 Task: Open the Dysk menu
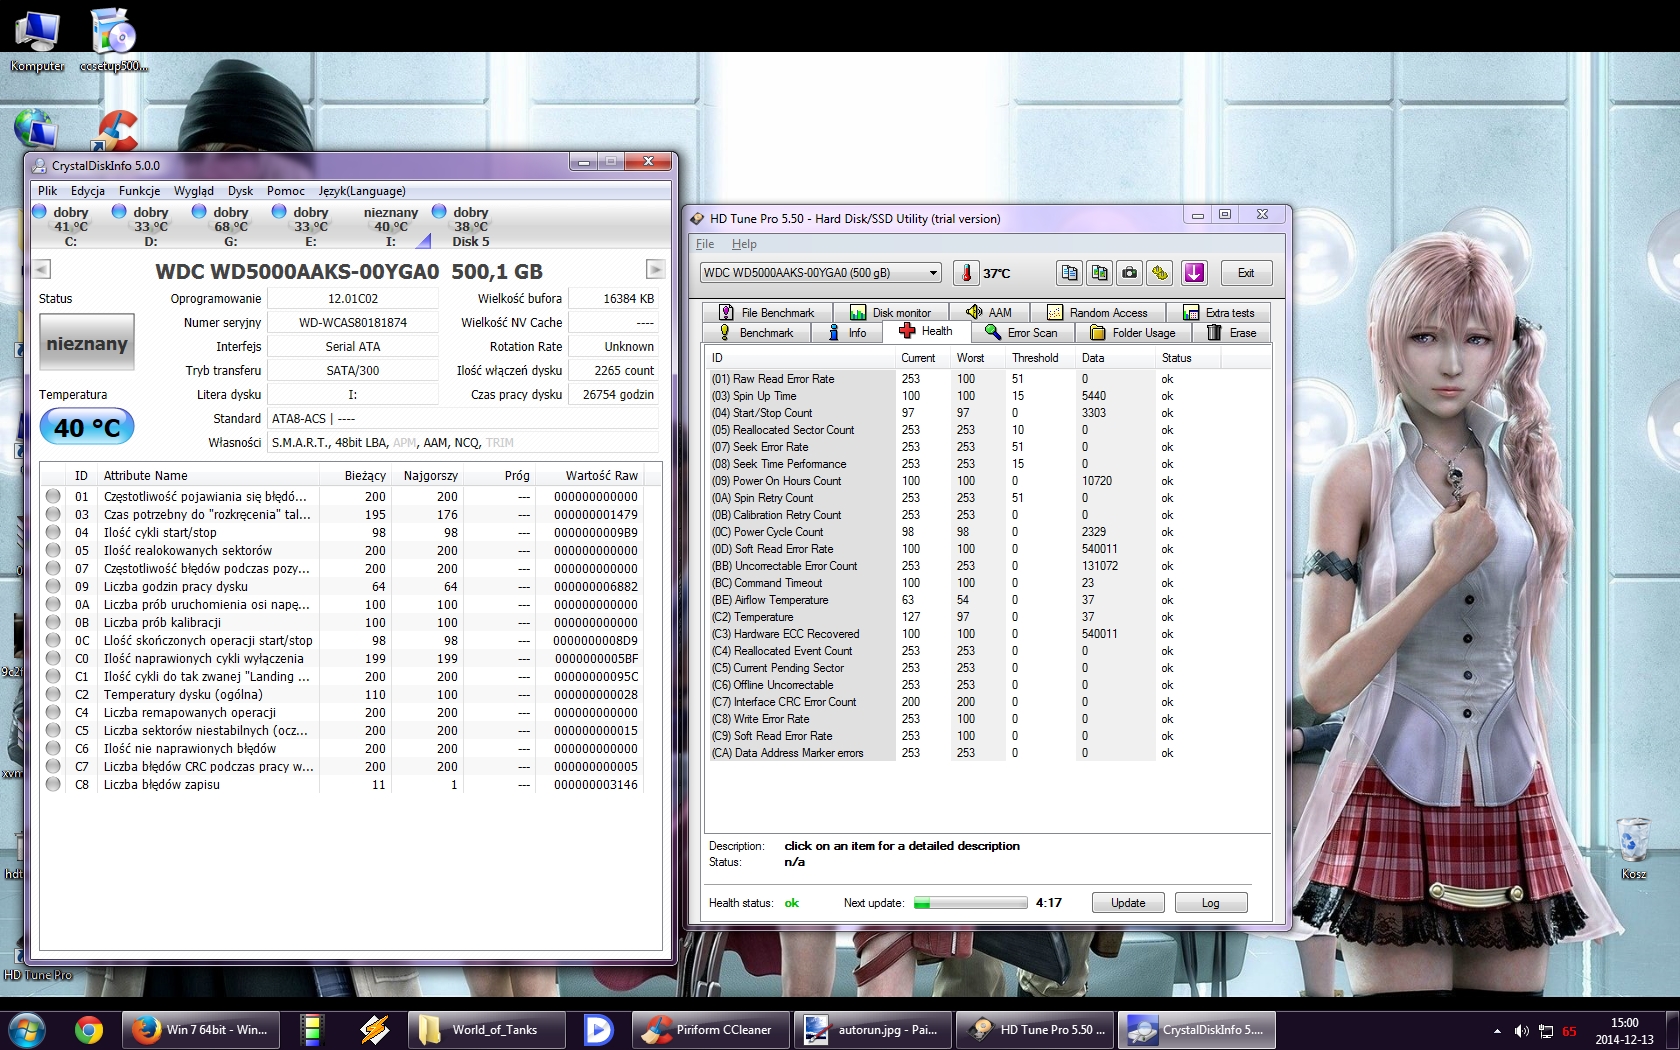[240, 191]
